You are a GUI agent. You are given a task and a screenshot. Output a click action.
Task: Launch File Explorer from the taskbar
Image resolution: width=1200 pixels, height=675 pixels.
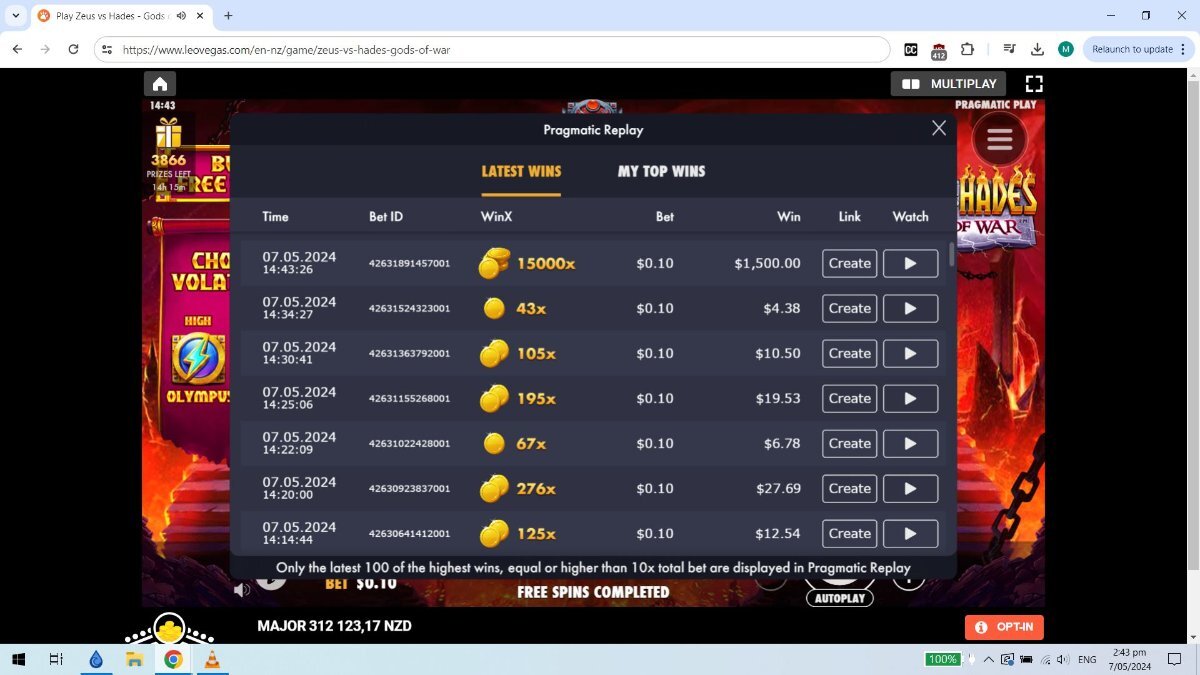pos(134,659)
